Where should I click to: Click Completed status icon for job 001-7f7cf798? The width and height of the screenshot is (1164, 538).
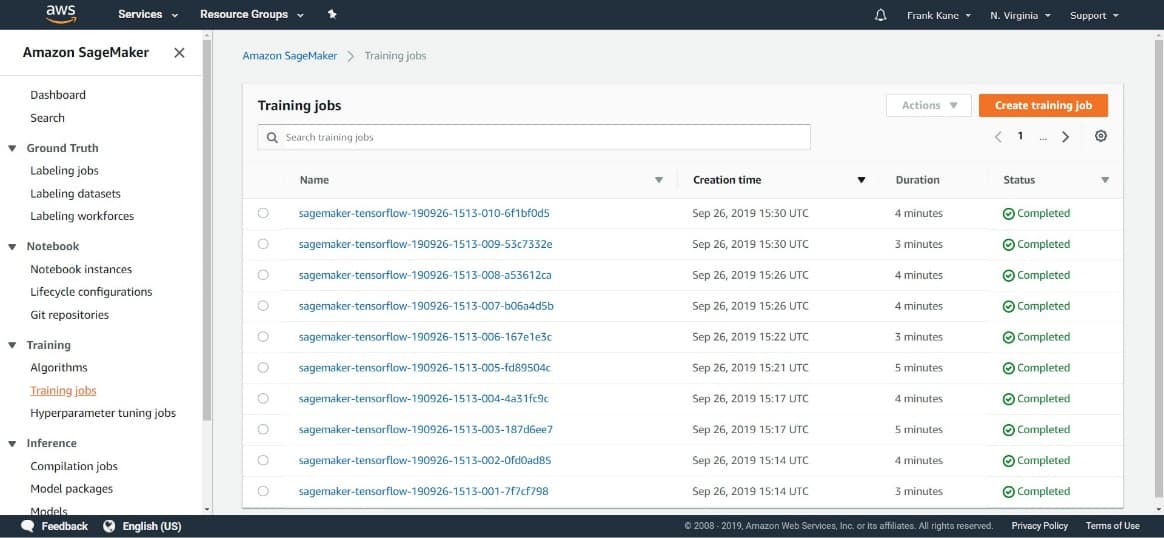point(1008,492)
